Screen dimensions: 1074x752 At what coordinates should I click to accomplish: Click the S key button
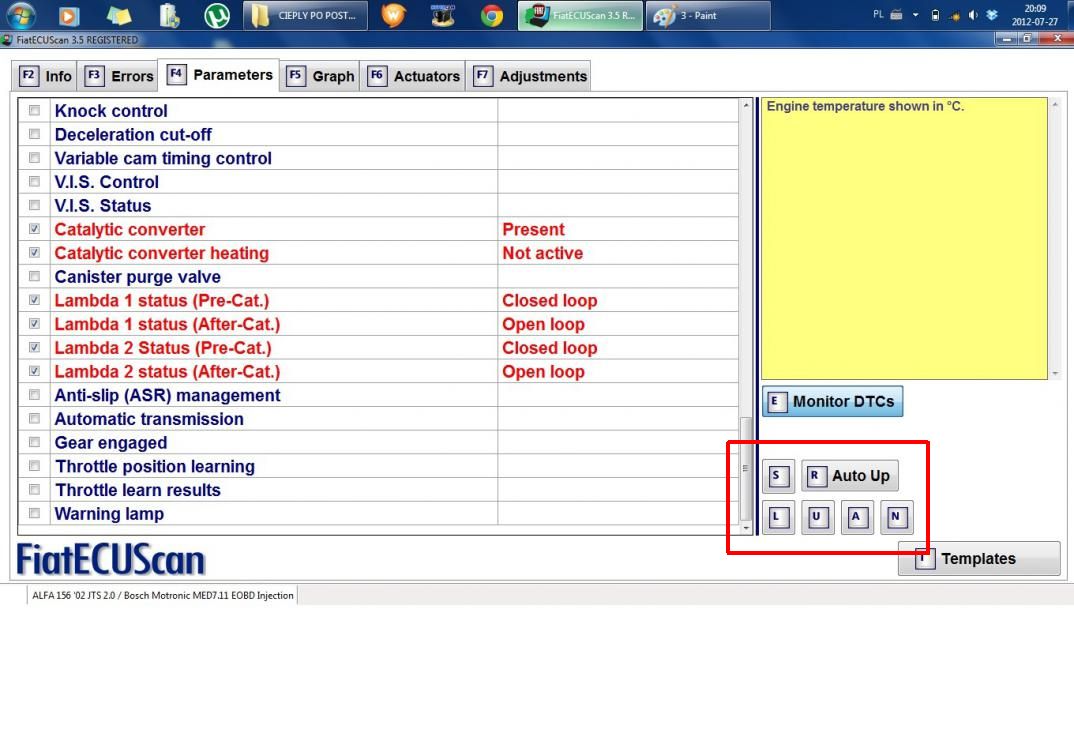[778, 476]
